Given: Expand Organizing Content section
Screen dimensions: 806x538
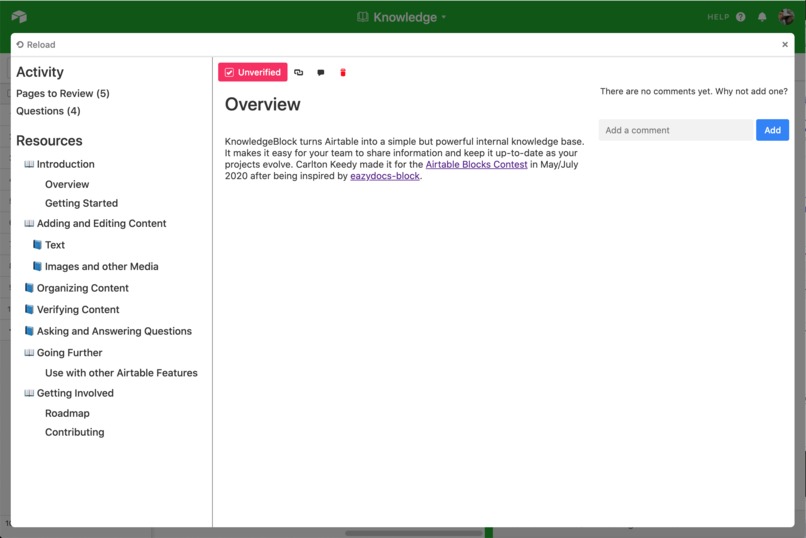Looking at the screenshot, I should (77, 288).
